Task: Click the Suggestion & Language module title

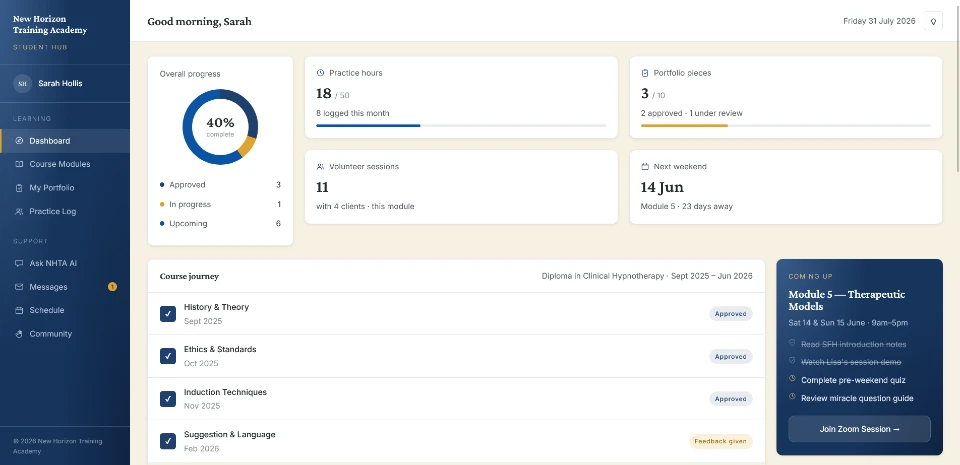Action: click(230, 434)
